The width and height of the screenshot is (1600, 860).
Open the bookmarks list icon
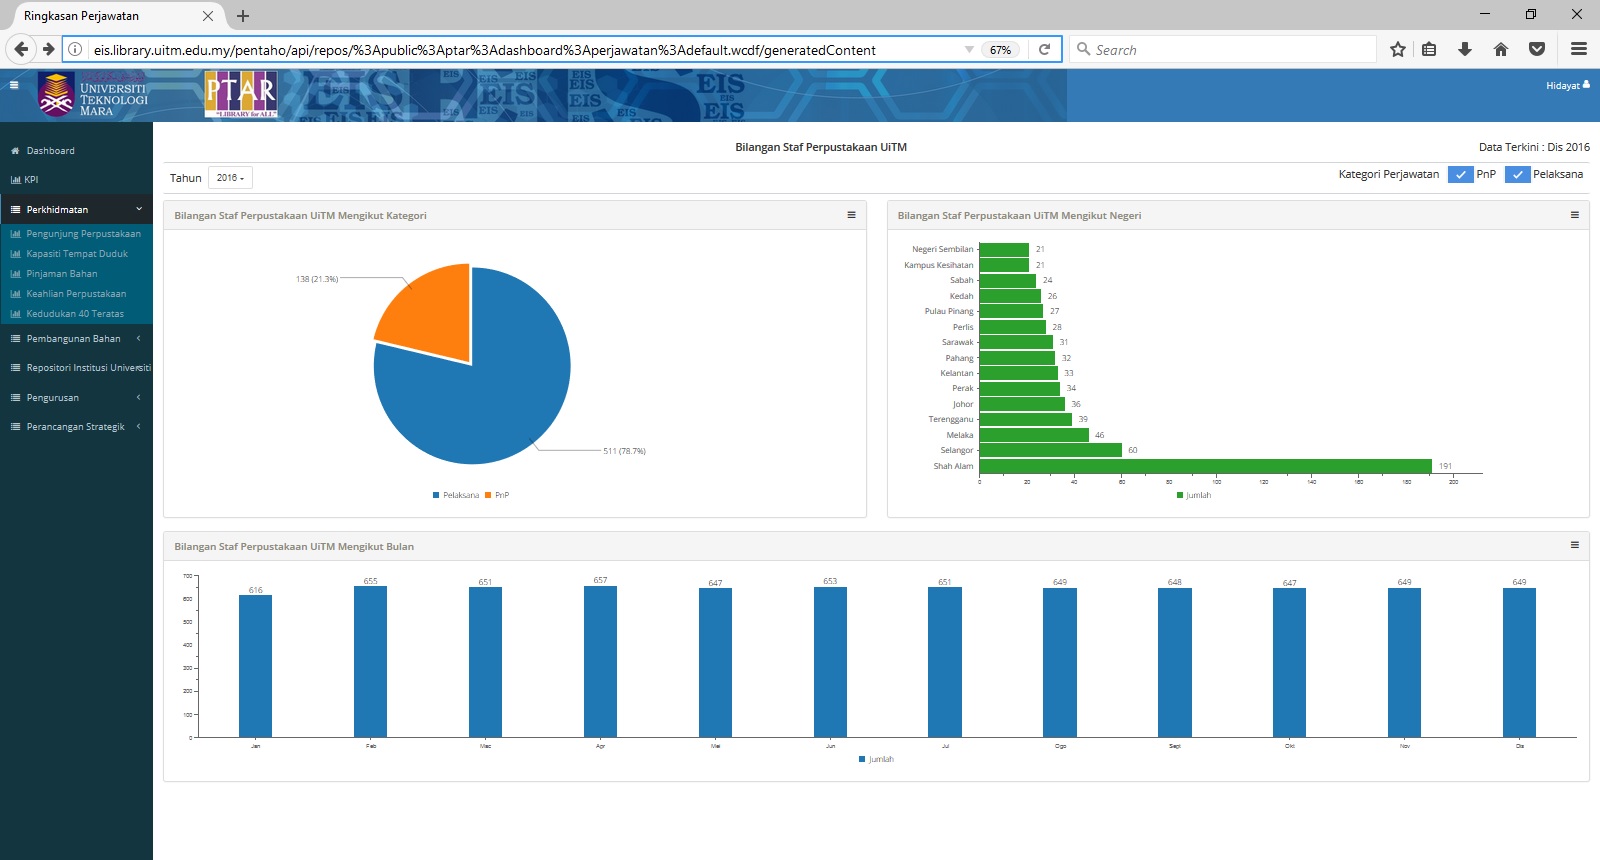pos(1430,49)
